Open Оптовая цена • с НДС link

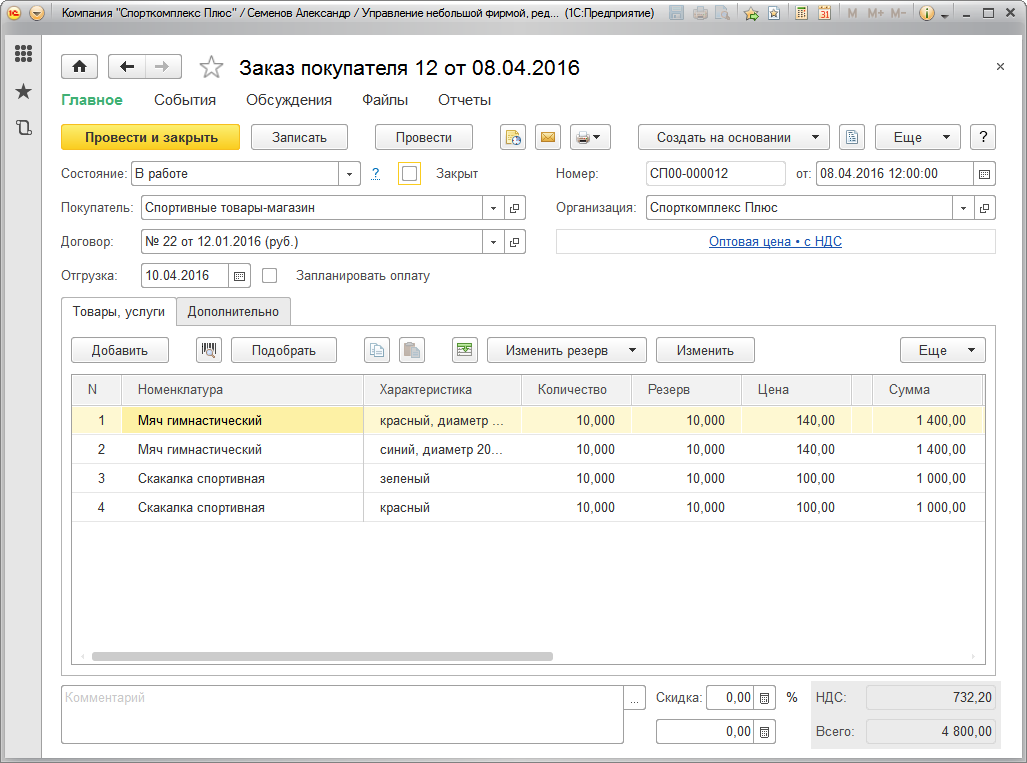pyautogui.click(x=775, y=242)
